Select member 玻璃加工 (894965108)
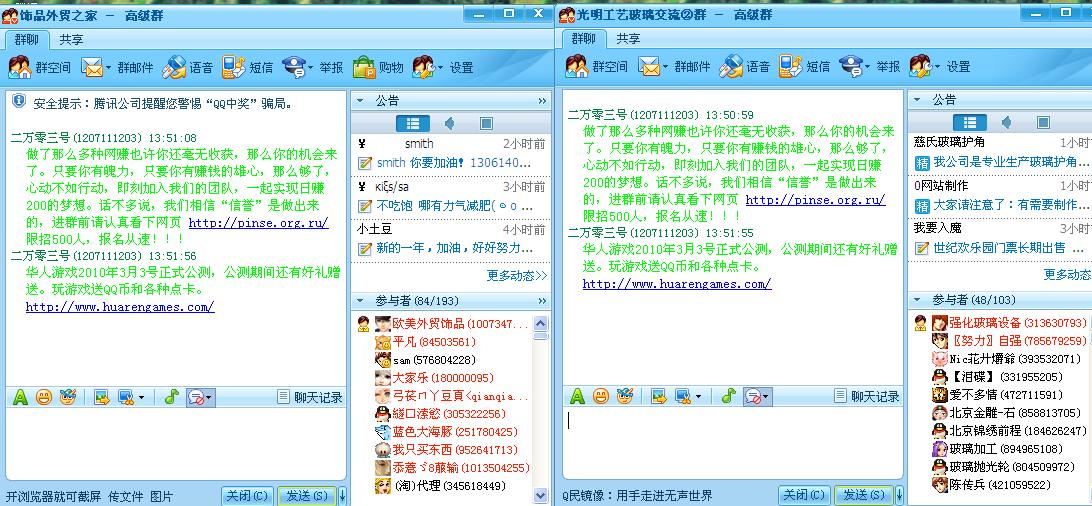The height and width of the screenshot is (506, 1092). click(997, 449)
